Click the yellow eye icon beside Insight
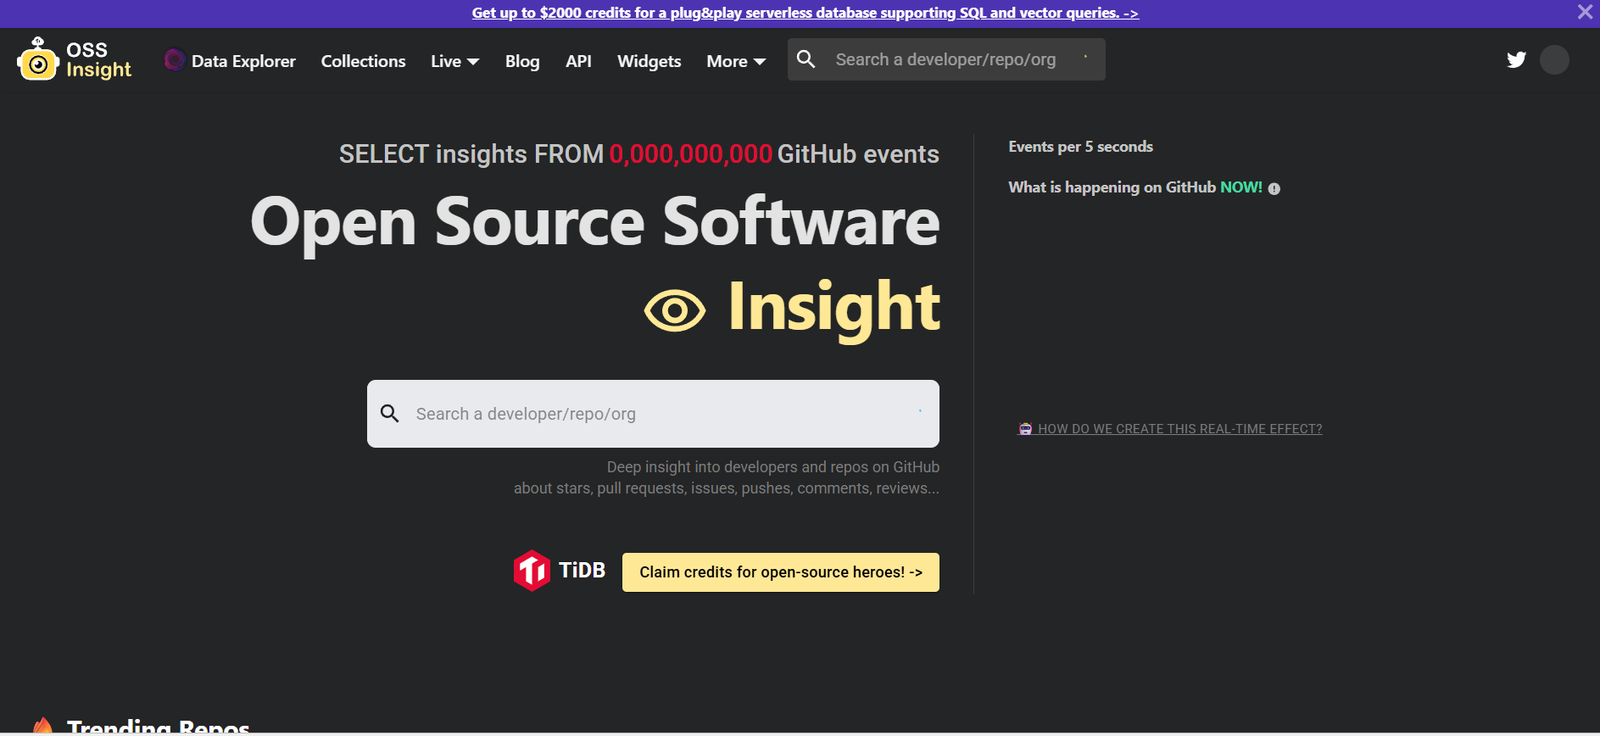The image size is (1600, 736). pyautogui.click(x=675, y=311)
